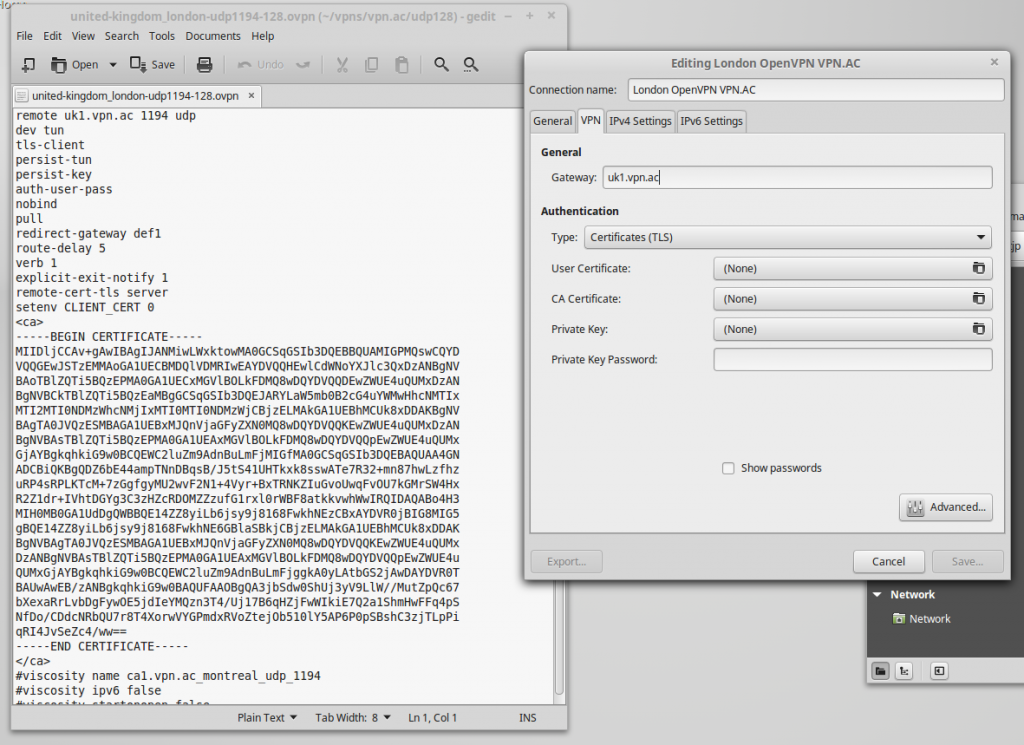Click the Redo arrow icon
The image size is (1024, 745).
pyautogui.click(x=303, y=65)
